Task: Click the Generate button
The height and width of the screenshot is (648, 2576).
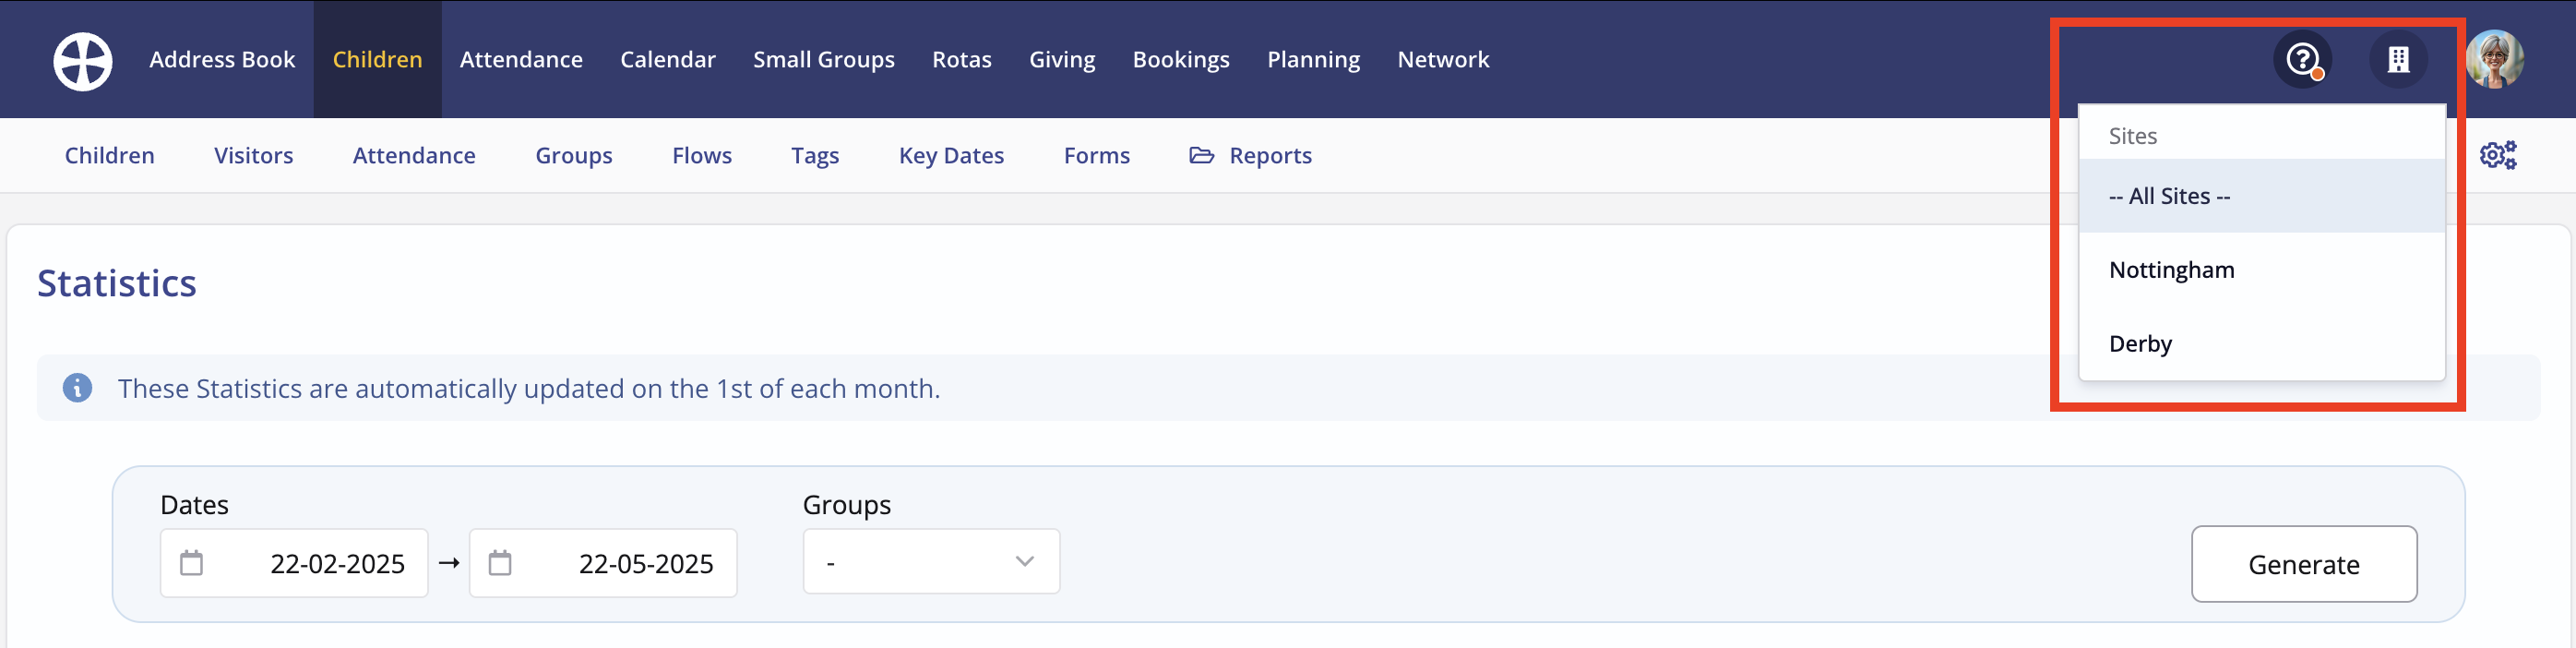Action: (x=2303, y=564)
